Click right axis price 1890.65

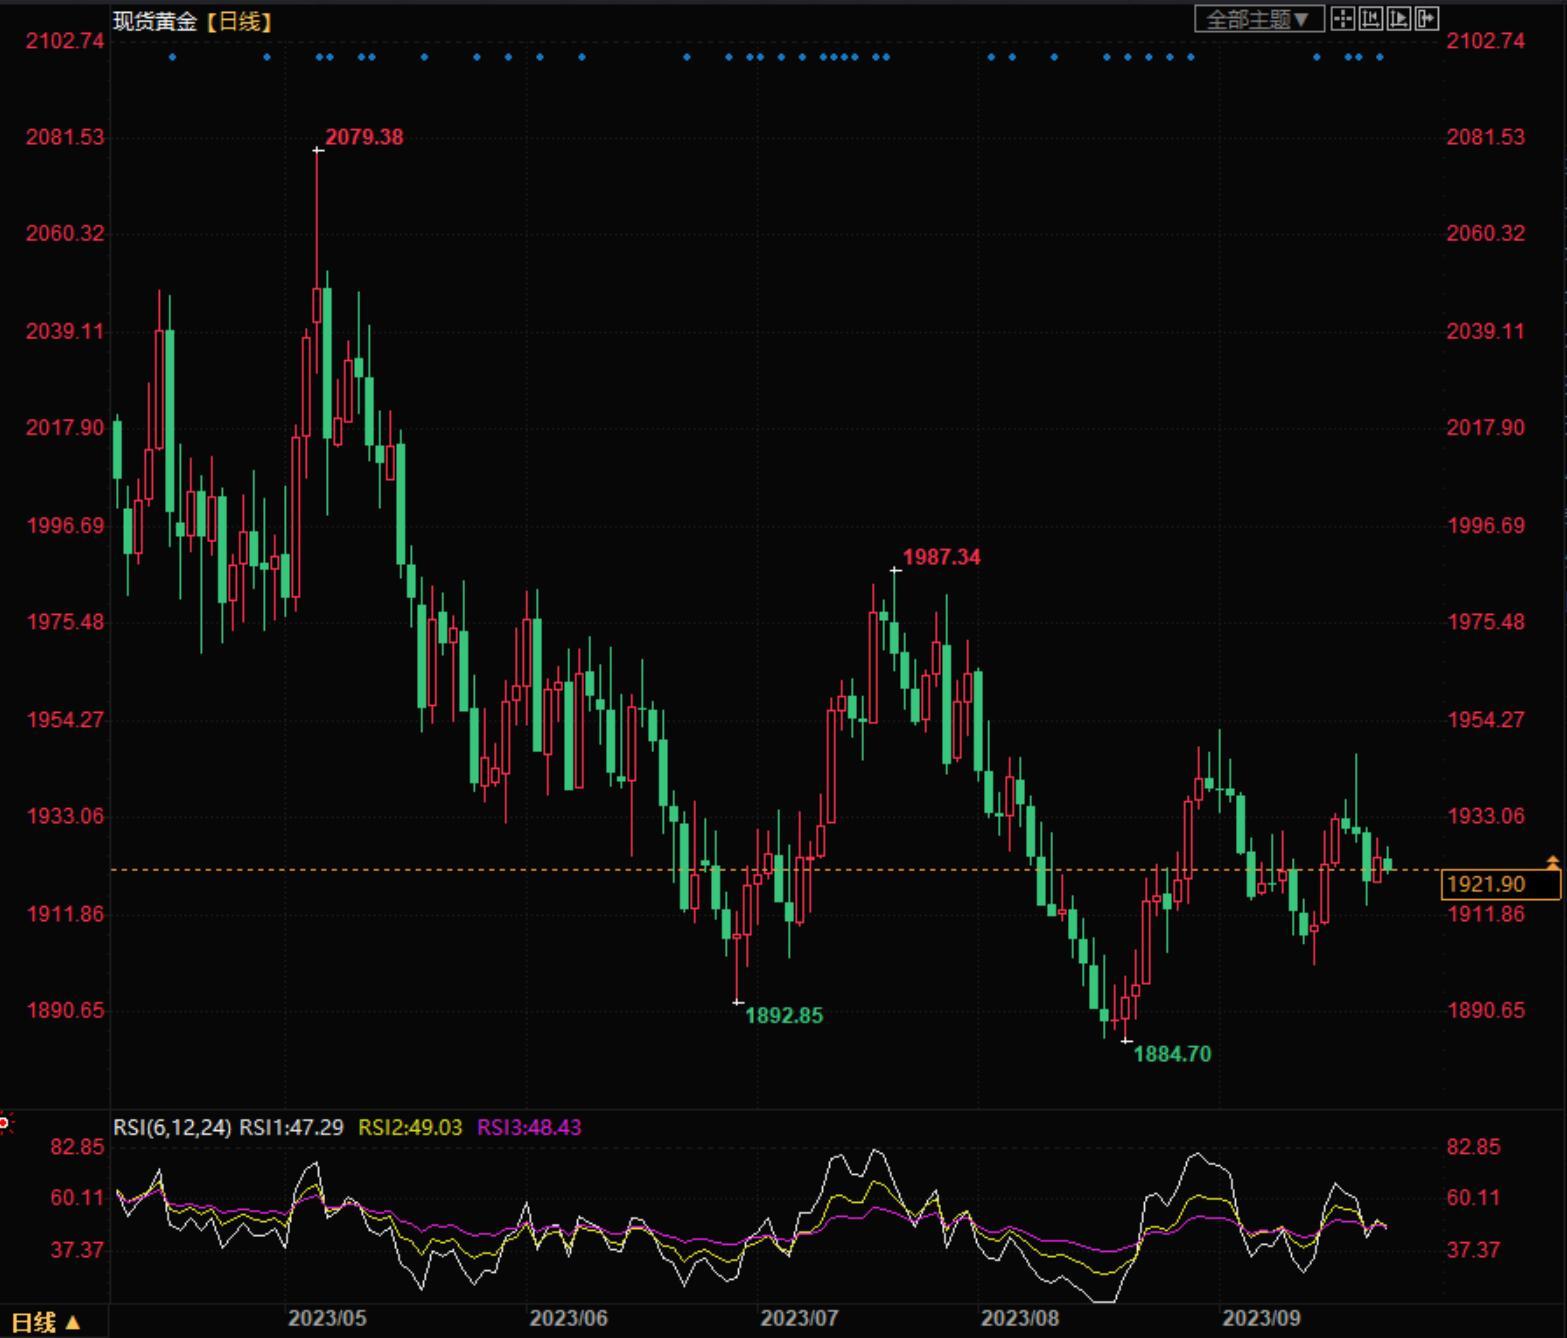tap(1486, 1010)
